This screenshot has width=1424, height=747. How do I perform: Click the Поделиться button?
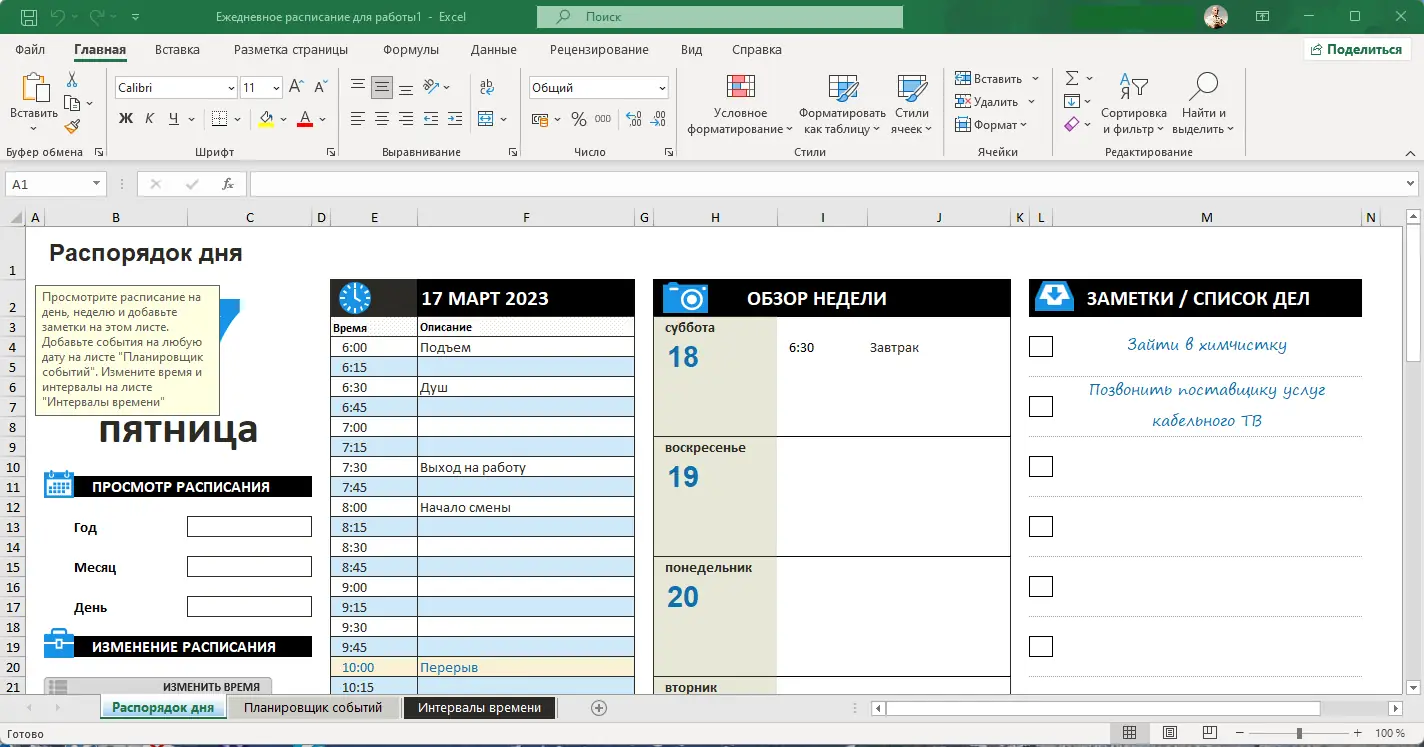click(x=1356, y=49)
